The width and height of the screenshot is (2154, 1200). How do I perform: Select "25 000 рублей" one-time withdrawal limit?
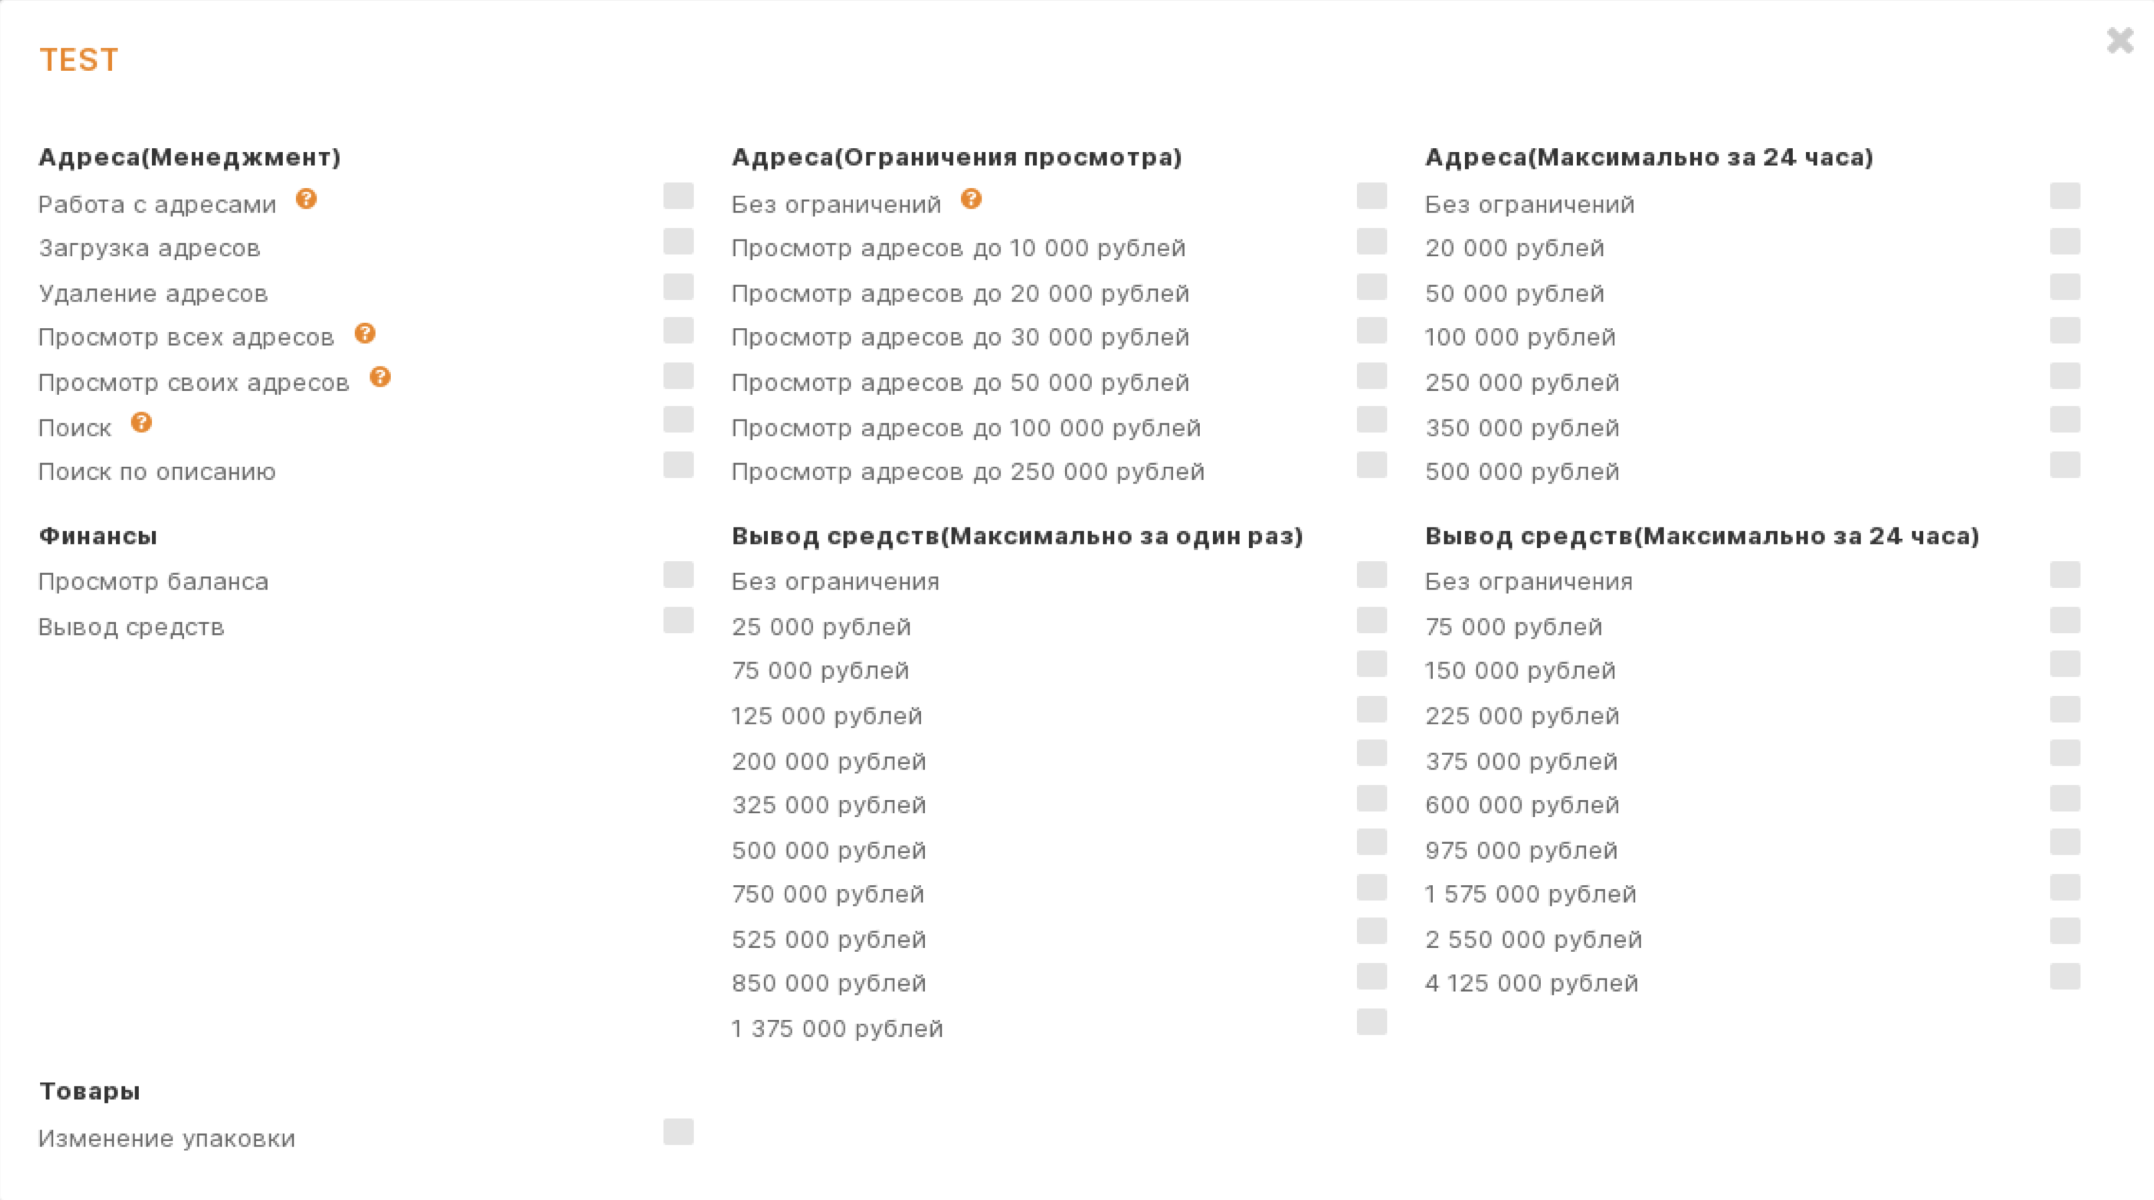coord(1370,621)
